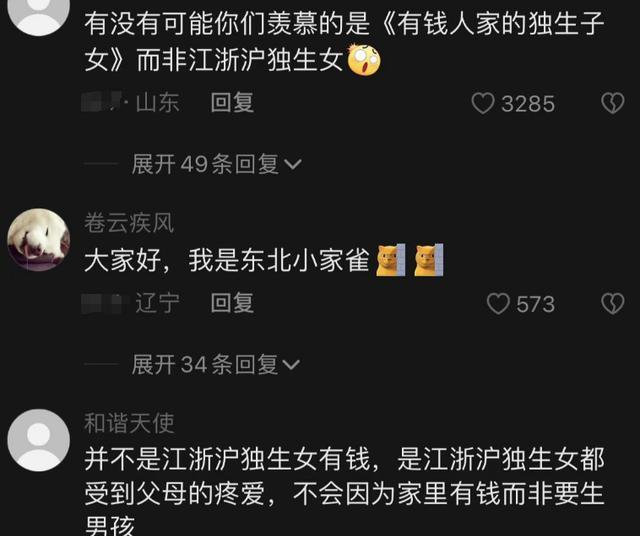Tap the shocked face emoji
The height and width of the screenshot is (536, 640).
(364, 60)
